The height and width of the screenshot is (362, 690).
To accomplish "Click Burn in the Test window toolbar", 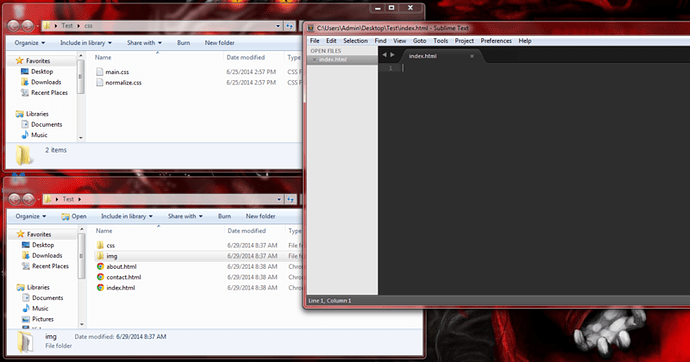I will 224,216.
